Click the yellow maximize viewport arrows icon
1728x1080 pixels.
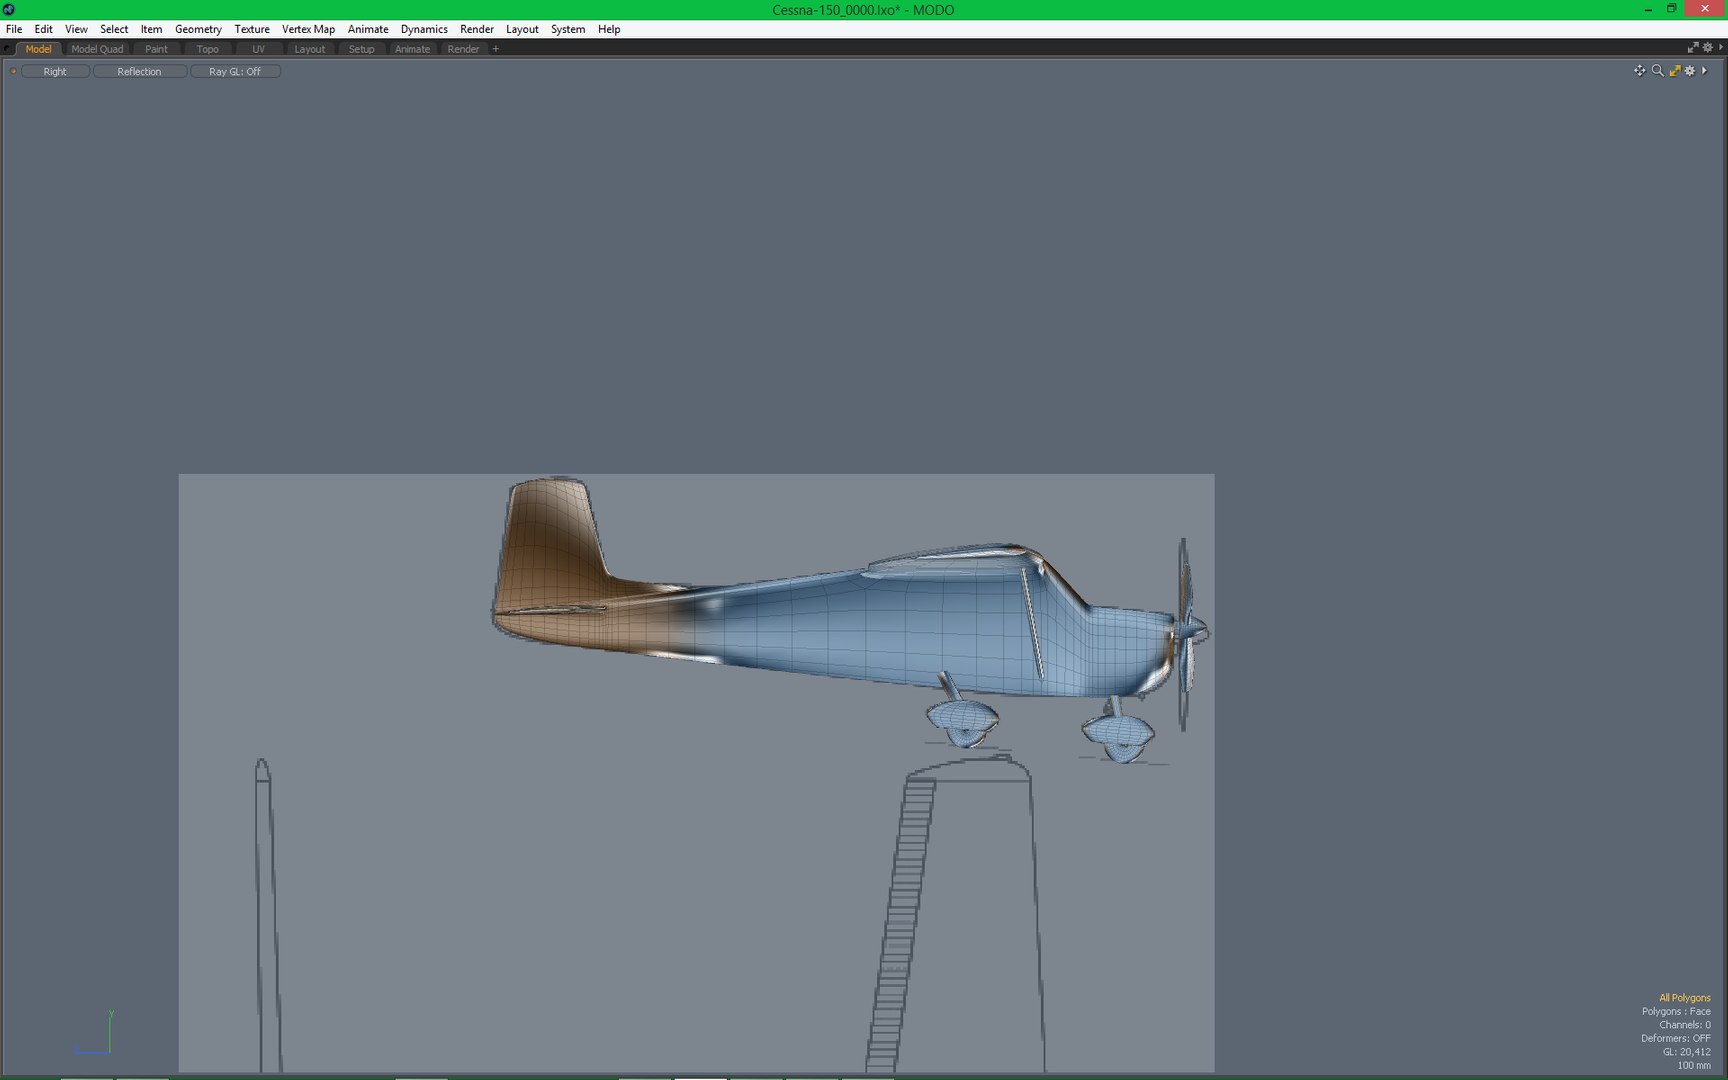[1674, 71]
